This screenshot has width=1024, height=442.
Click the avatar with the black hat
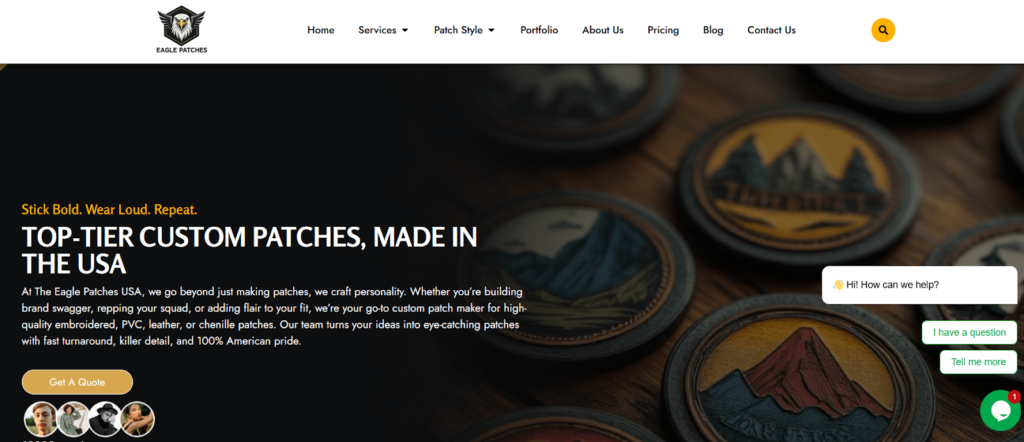pos(104,418)
